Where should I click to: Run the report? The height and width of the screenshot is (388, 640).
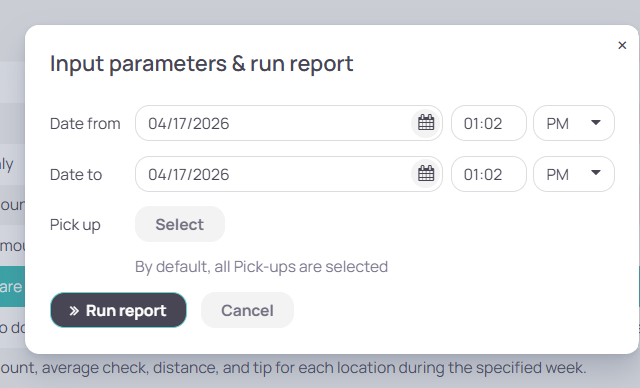118,310
